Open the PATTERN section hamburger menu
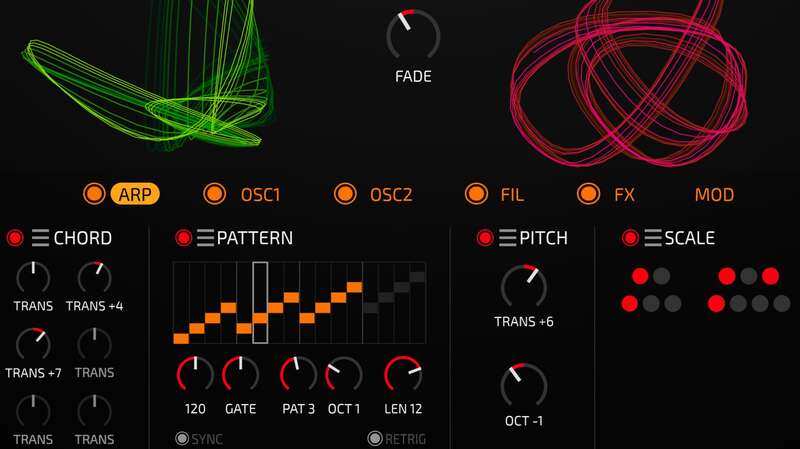The image size is (800, 449). point(205,238)
